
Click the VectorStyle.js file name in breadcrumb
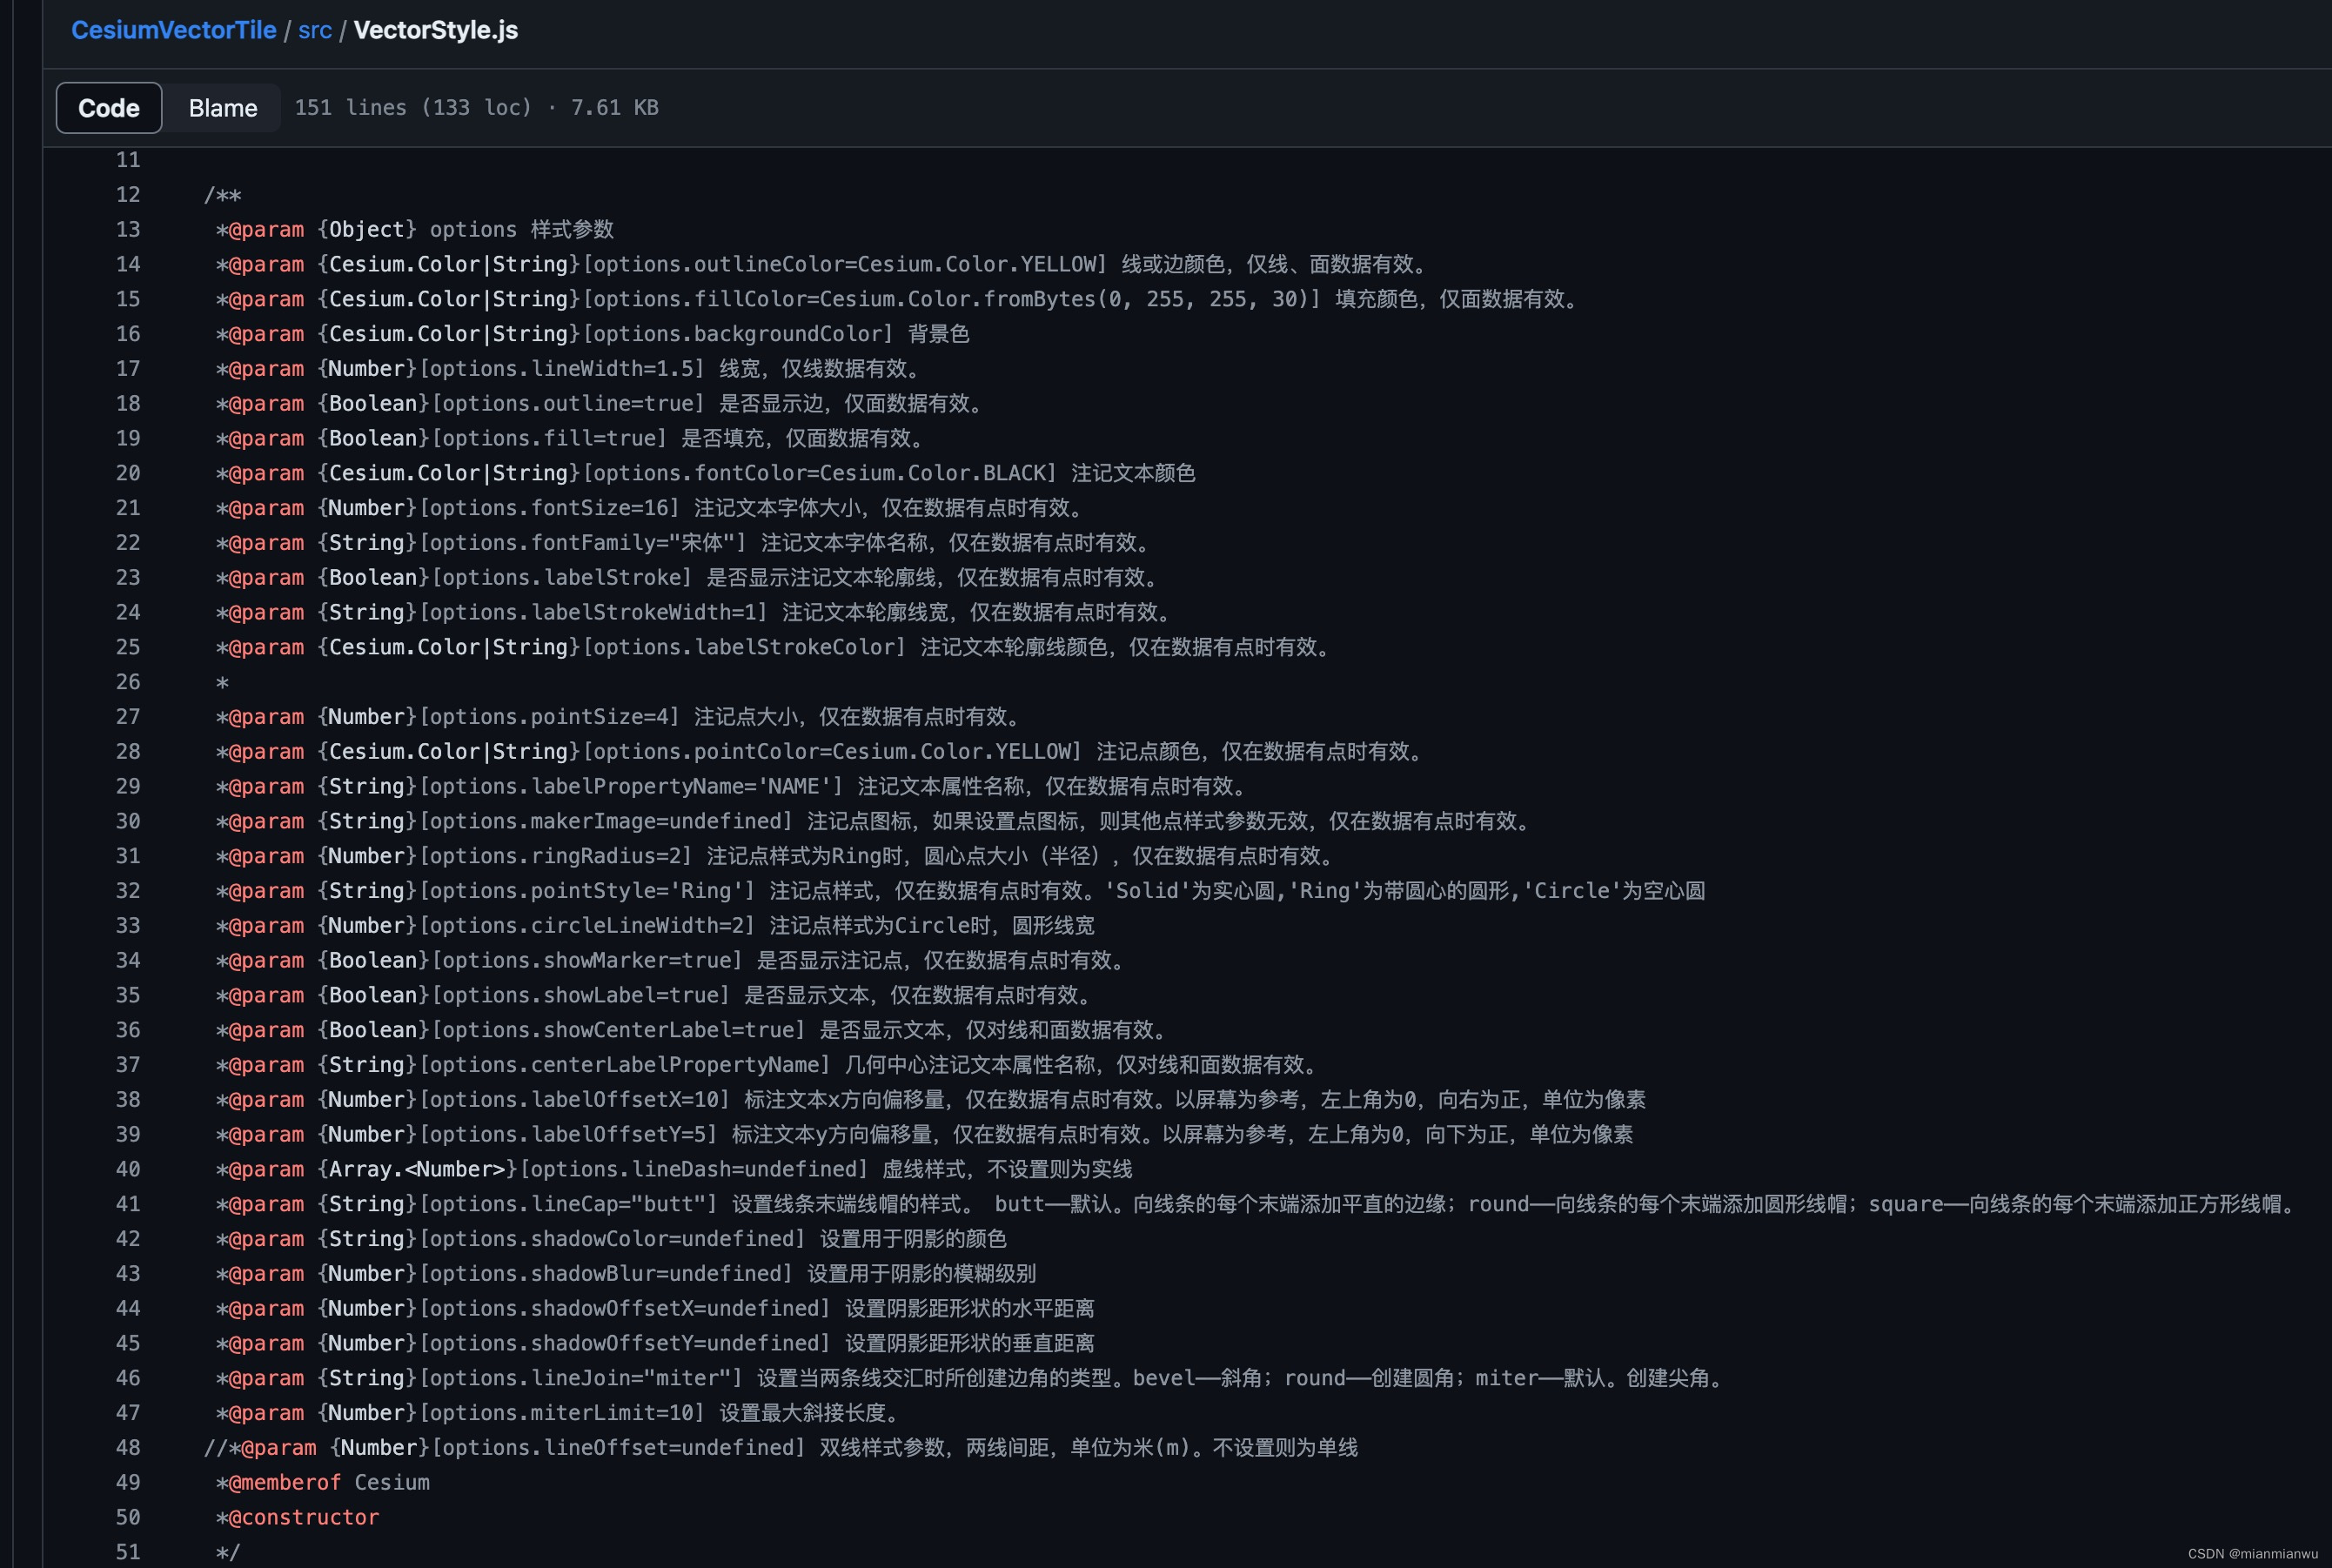436,30
